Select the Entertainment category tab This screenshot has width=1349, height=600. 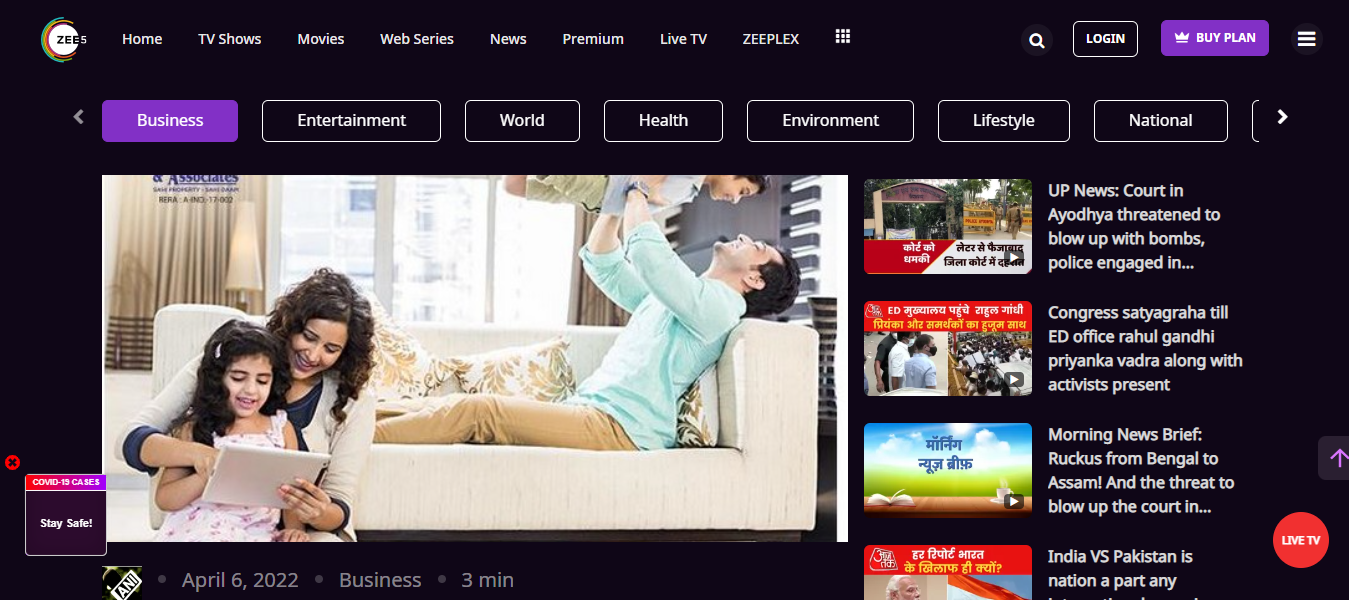[351, 121]
